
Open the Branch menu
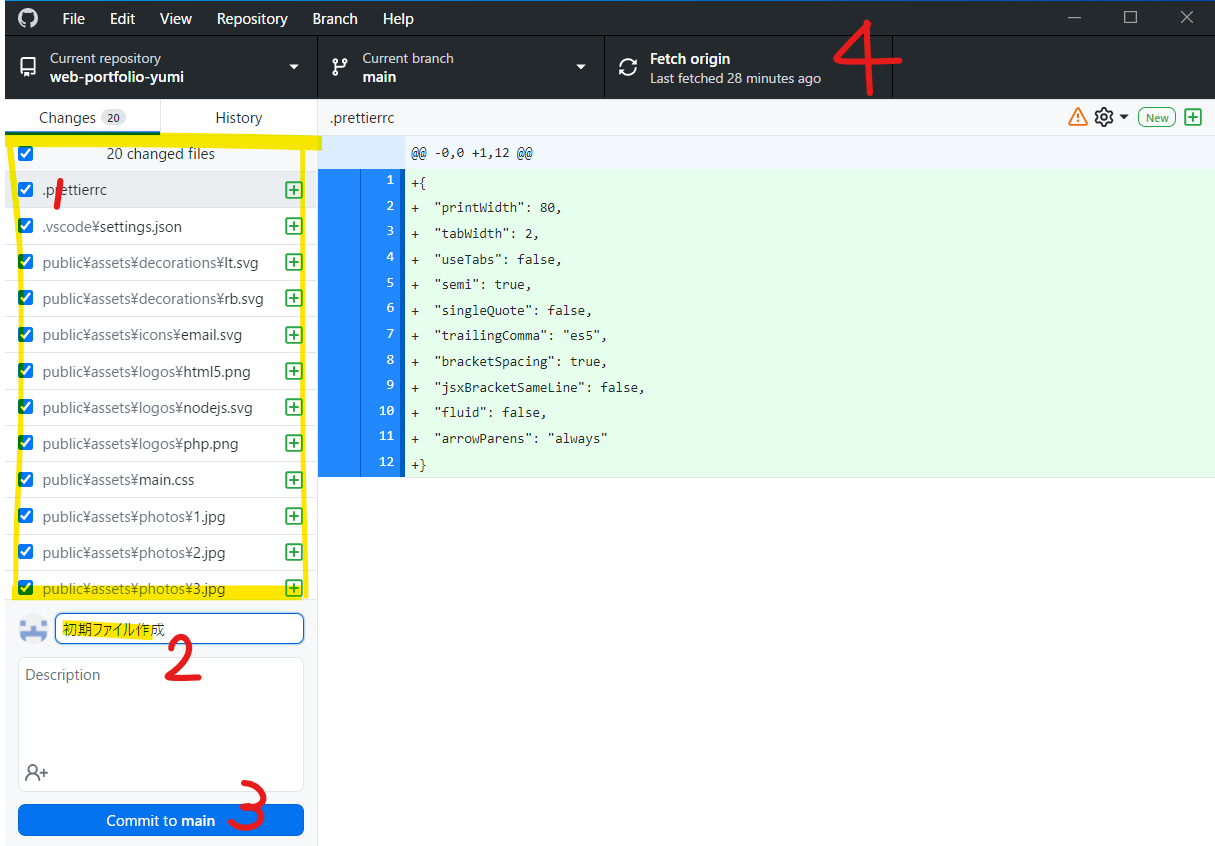point(335,18)
